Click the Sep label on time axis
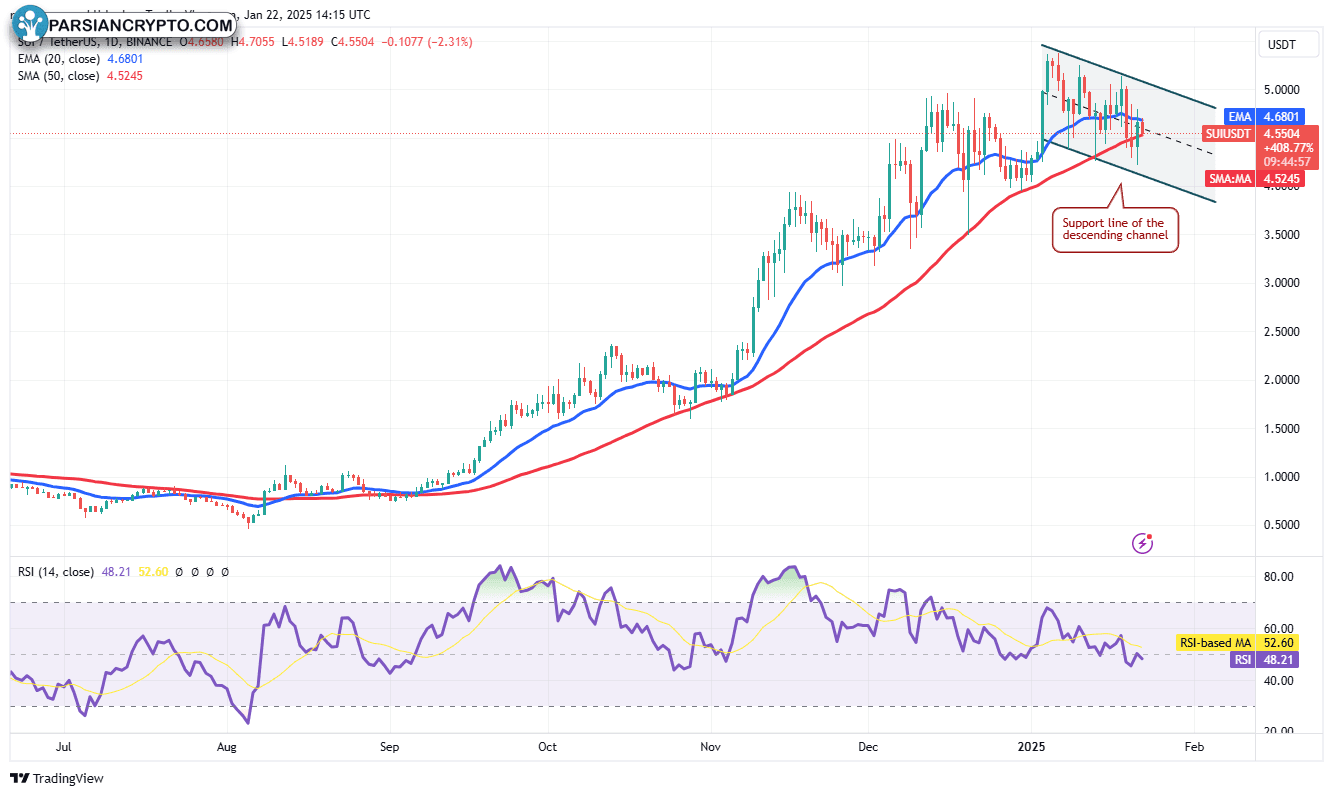 (x=389, y=746)
